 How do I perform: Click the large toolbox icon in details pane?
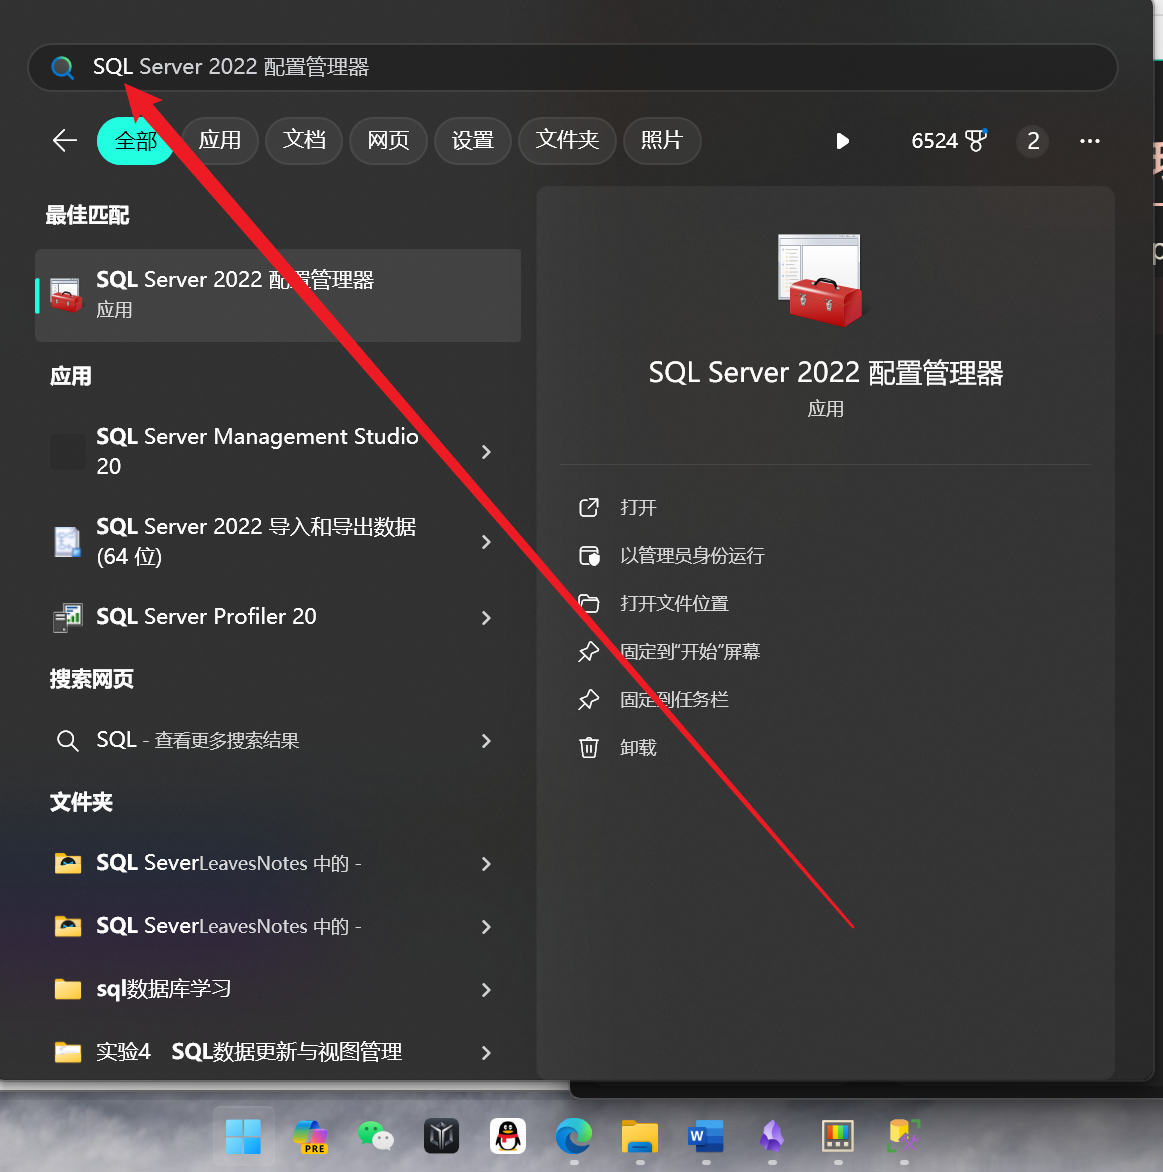[x=821, y=280]
